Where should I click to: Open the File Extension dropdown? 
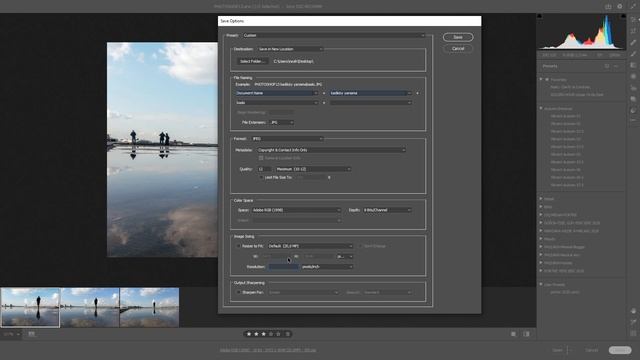[282, 122]
